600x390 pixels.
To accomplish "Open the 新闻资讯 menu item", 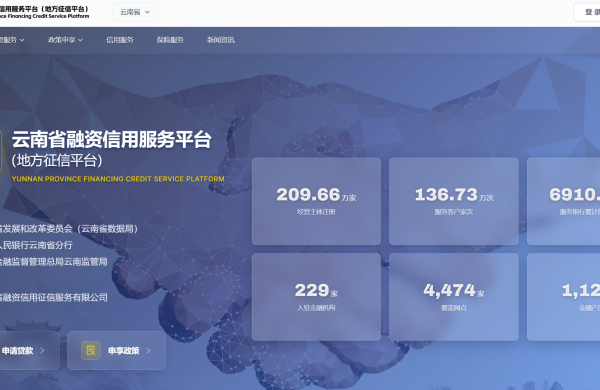I will coord(221,40).
